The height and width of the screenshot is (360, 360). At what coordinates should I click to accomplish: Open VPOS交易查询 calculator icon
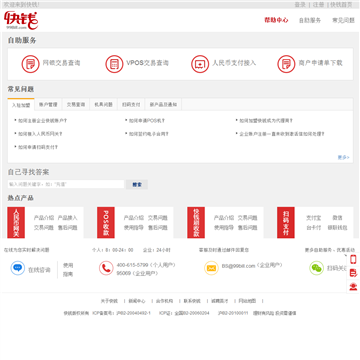click(x=114, y=64)
